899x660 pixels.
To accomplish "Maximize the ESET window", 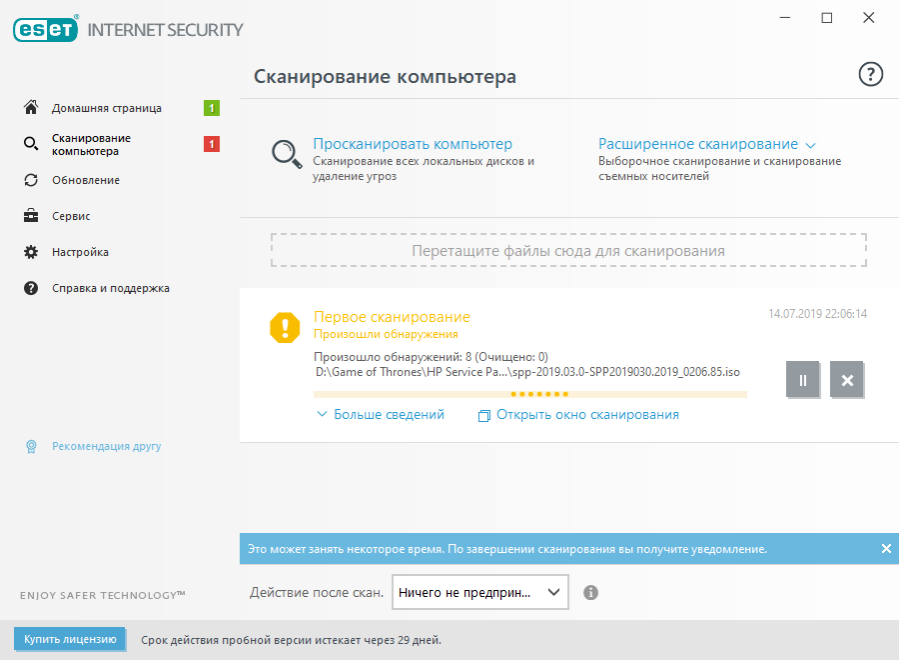I will (x=827, y=18).
